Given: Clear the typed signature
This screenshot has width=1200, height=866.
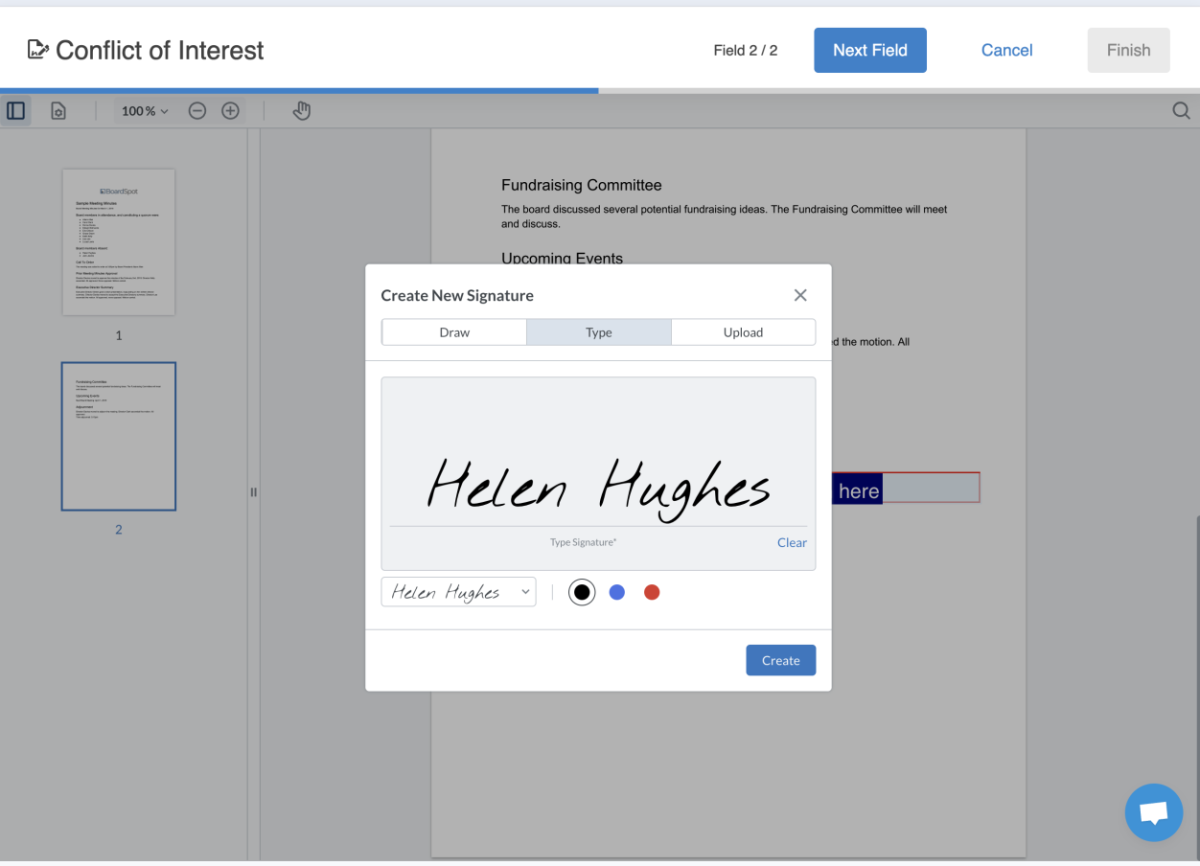Looking at the screenshot, I should pos(791,542).
